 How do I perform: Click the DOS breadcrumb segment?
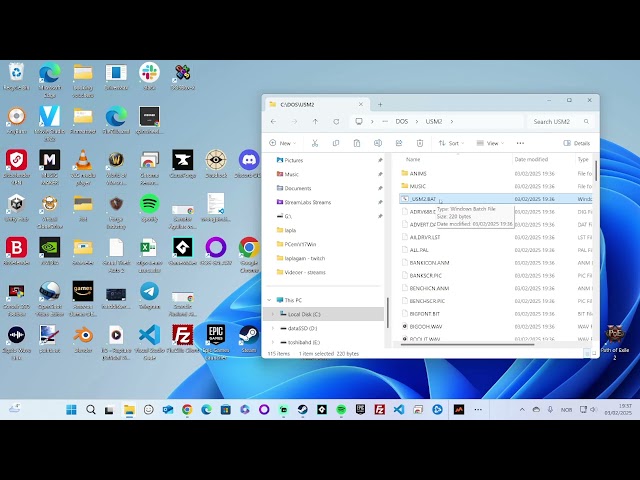click(x=402, y=122)
